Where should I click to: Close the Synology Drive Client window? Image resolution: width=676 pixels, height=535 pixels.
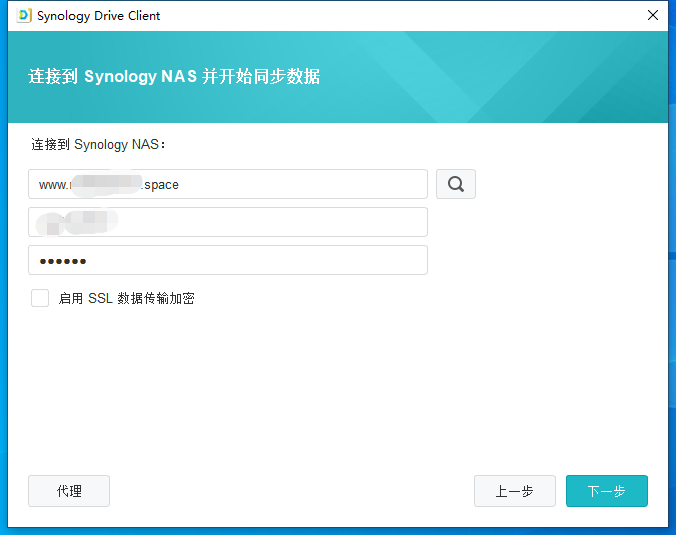(x=653, y=16)
